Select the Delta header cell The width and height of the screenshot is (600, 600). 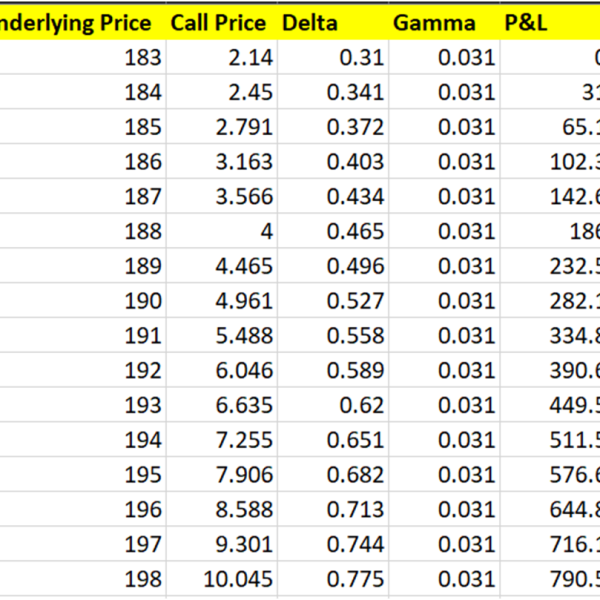pos(332,22)
